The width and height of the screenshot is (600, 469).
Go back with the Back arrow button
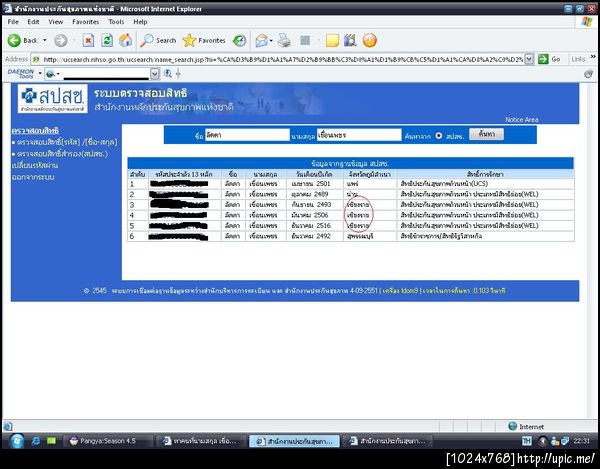[x=23, y=40]
